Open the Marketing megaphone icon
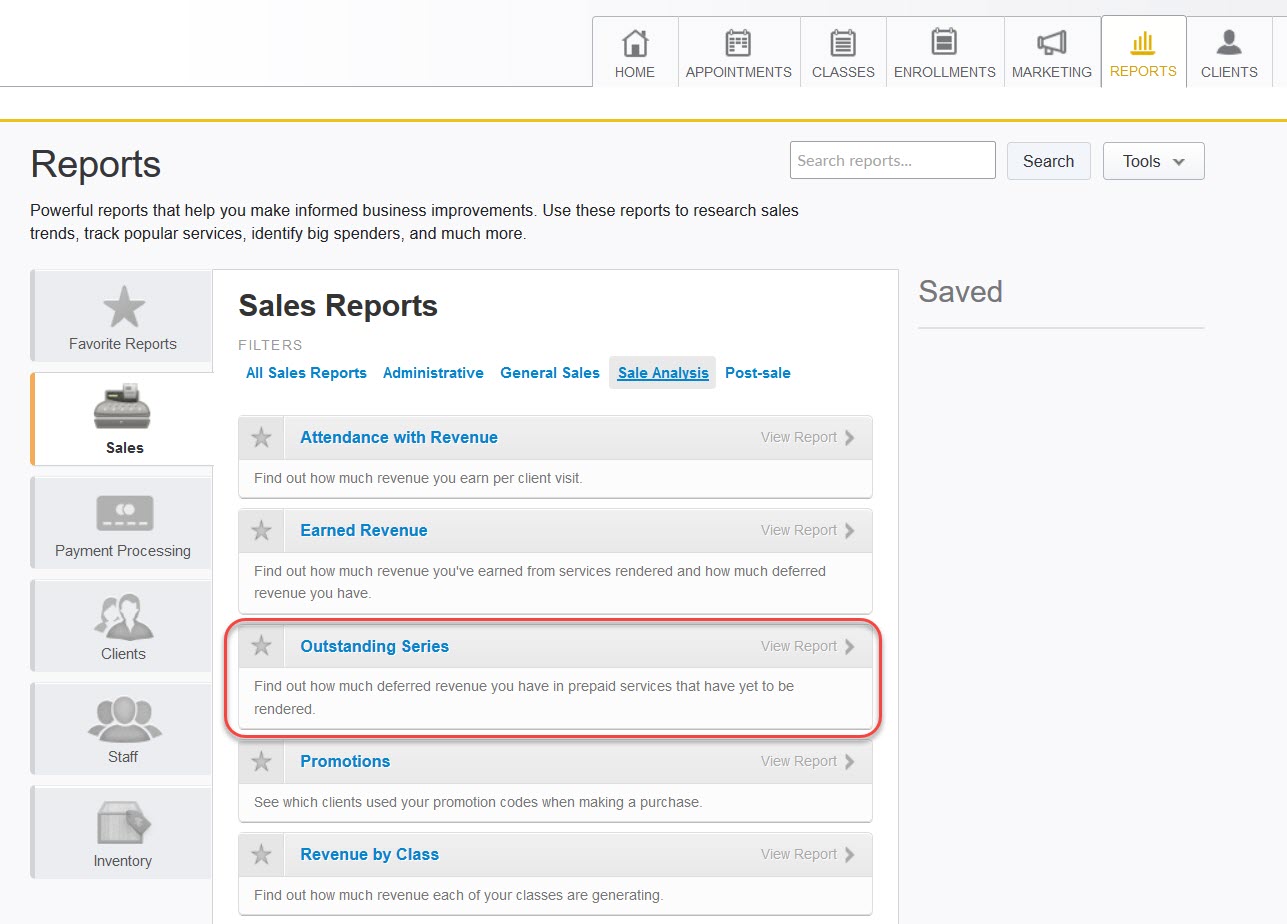Image resolution: width=1287 pixels, height=924 pixels. (x=1051, y=44)
